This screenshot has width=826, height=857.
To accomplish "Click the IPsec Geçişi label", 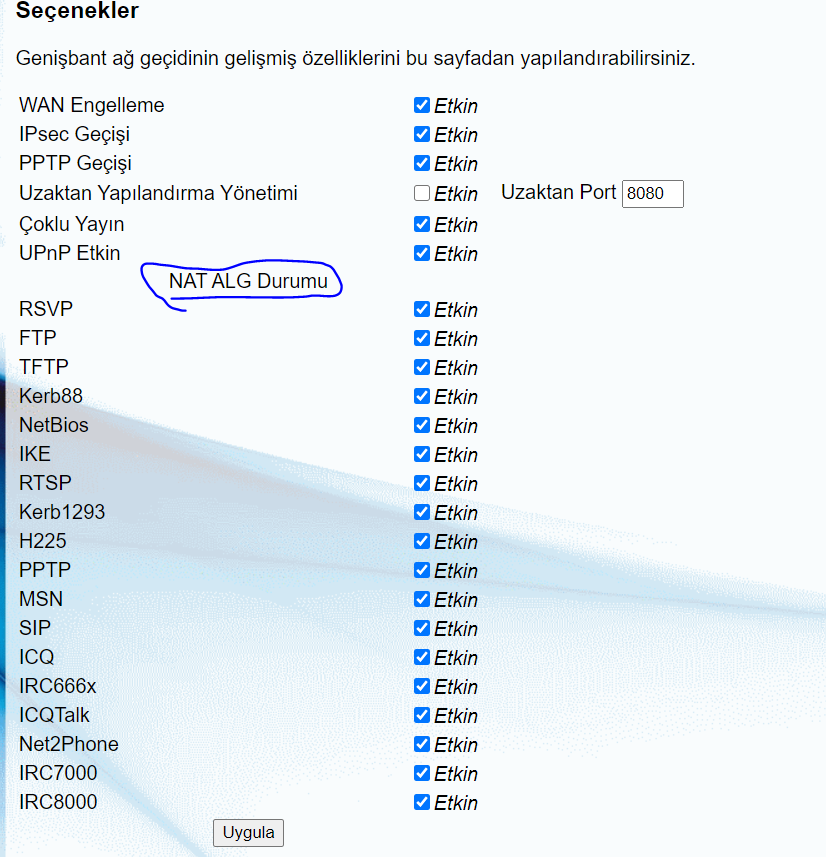I will [x=74, y=134].
